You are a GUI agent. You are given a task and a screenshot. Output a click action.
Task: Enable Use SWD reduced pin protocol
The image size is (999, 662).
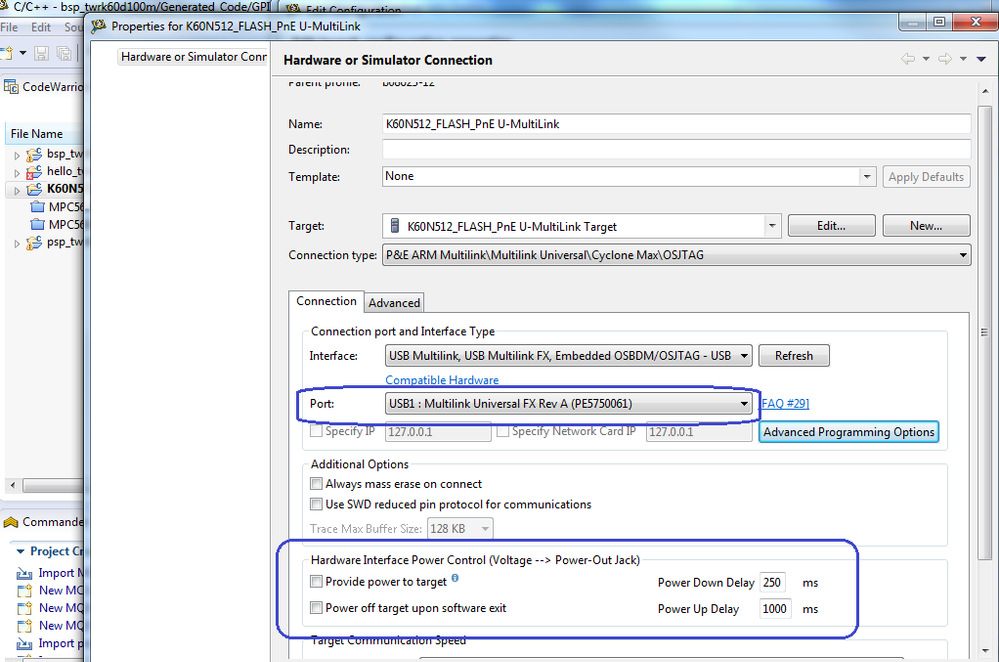tap(316, 504)
